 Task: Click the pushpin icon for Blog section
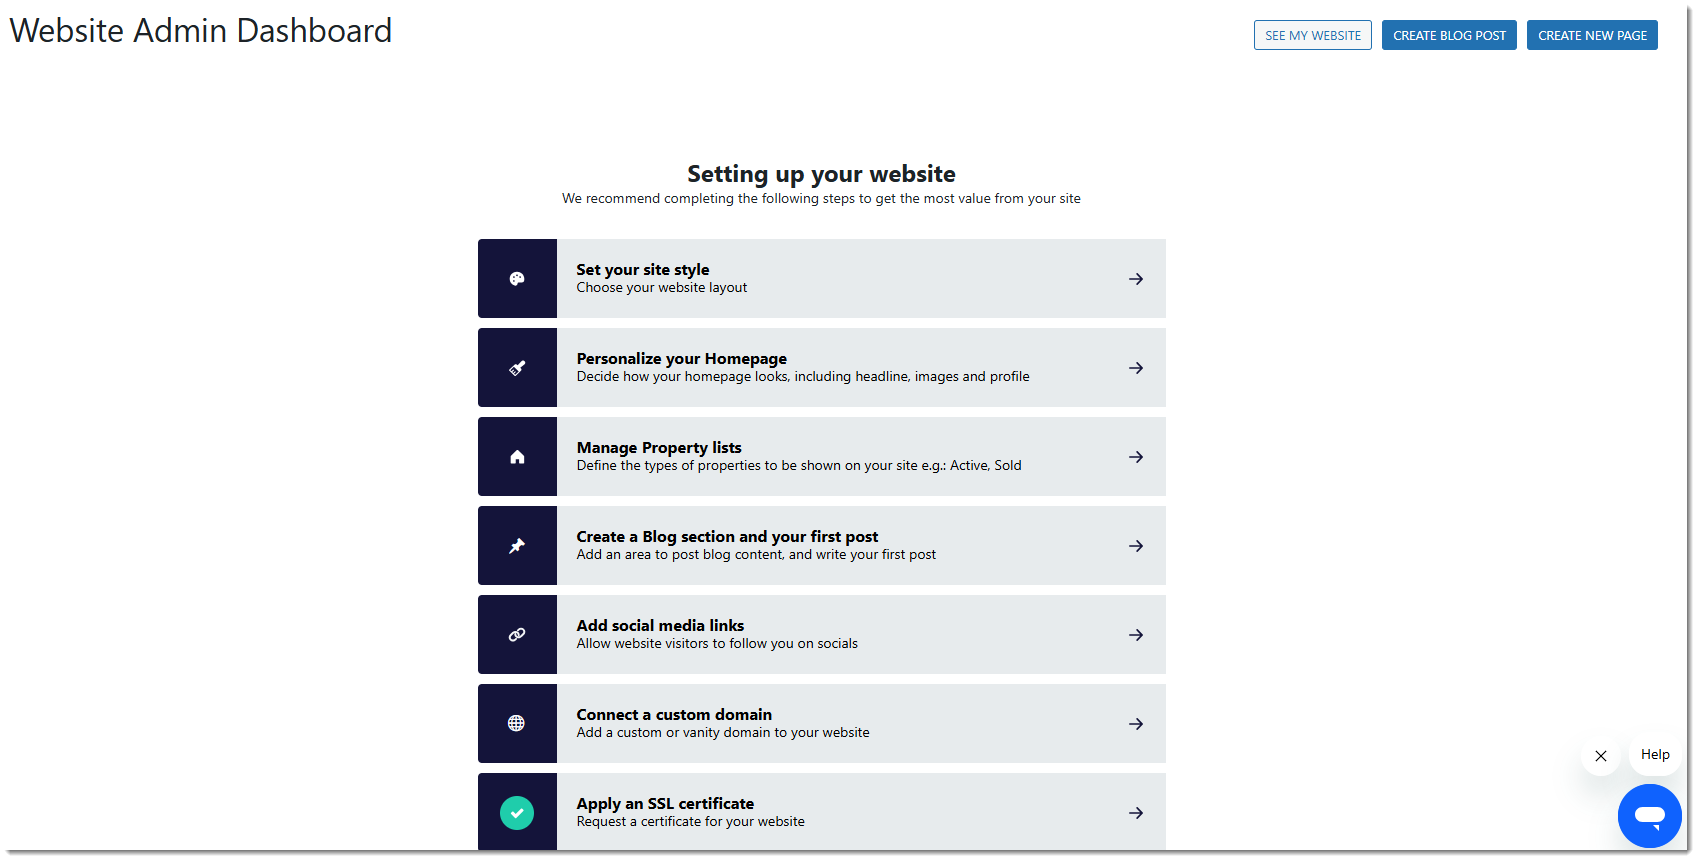click(517, 546)
